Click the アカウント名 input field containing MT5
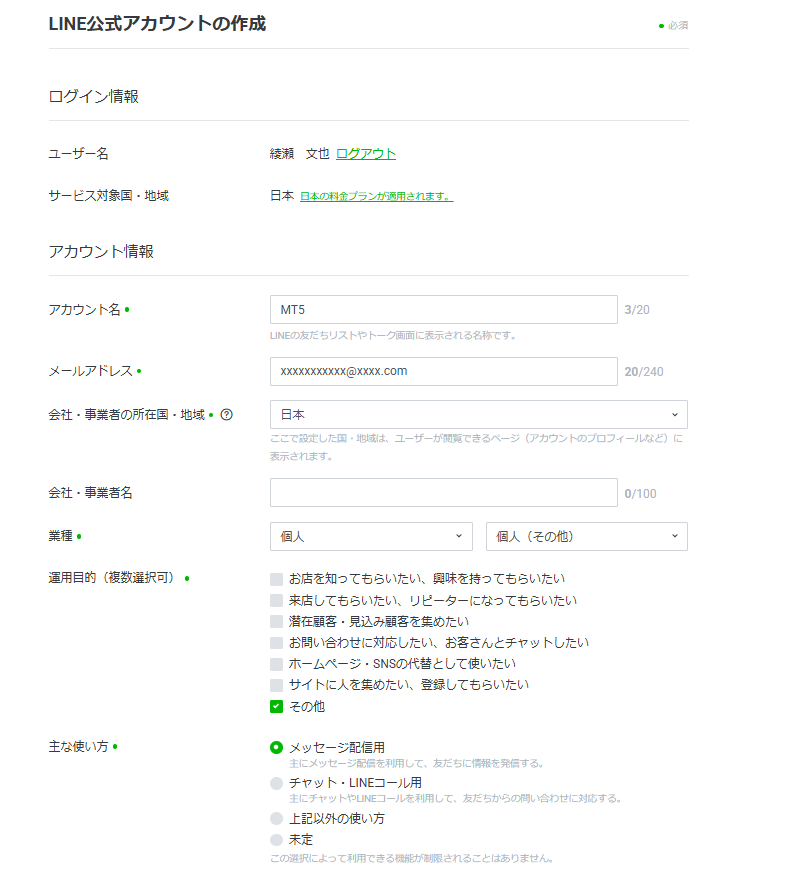 443,310
